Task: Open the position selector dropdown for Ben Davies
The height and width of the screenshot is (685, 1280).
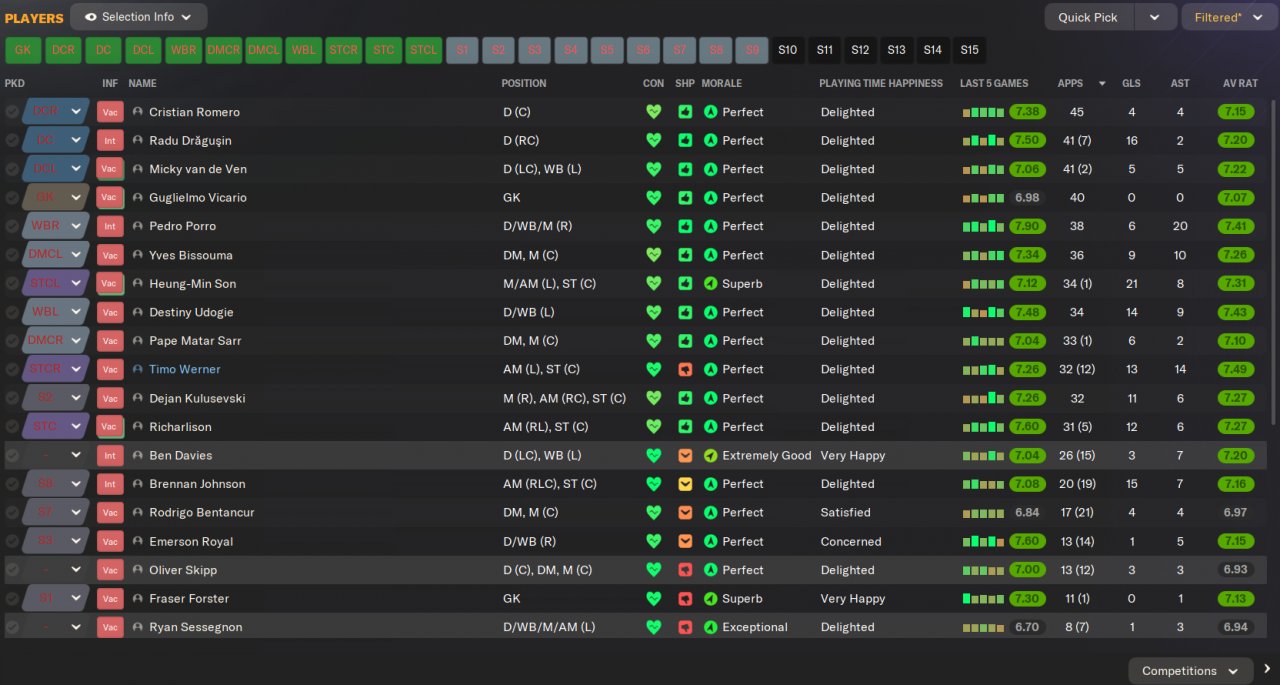Action: click(56, 456)
